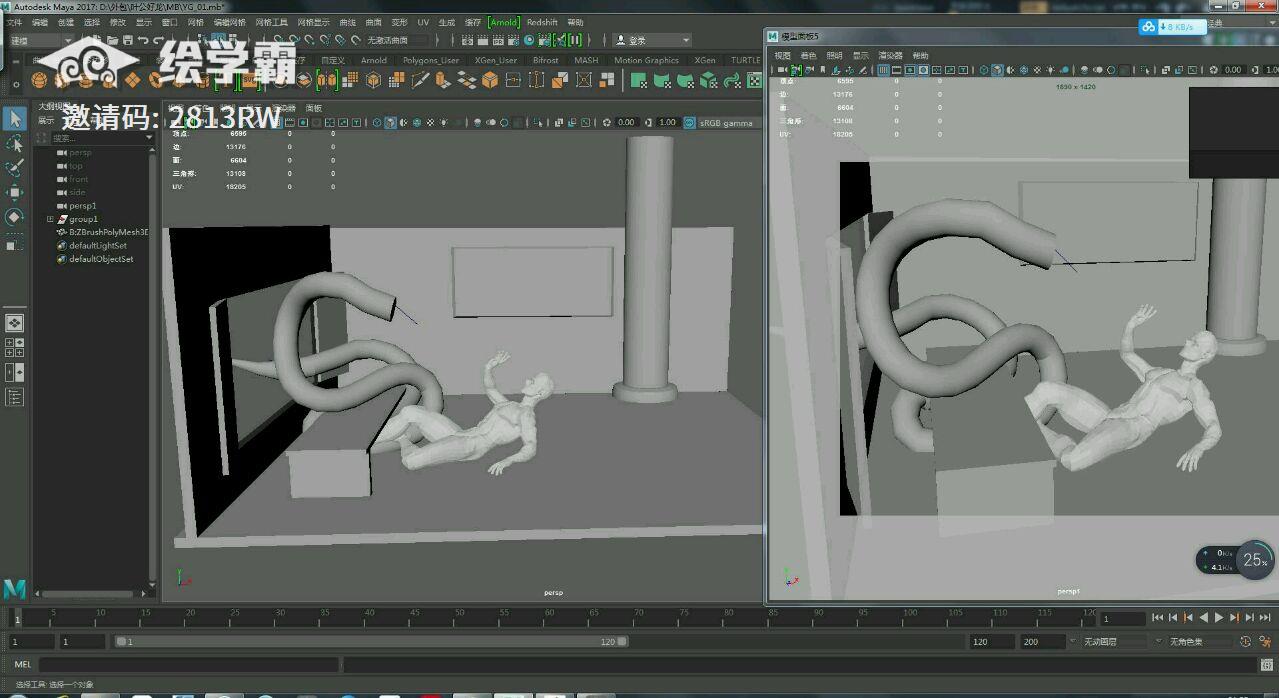Open the Arnold menu in the menu bar

pos(504,22)
